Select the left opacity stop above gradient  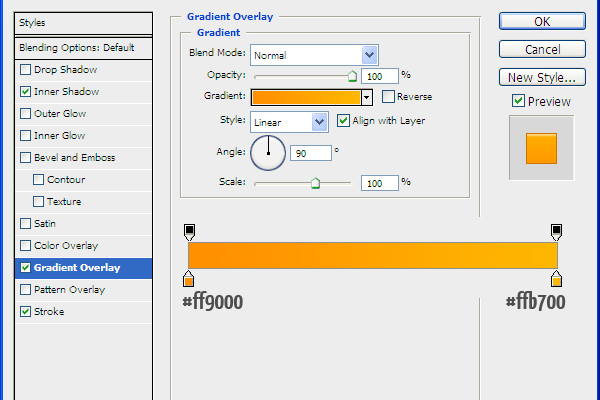coord(189,232)
